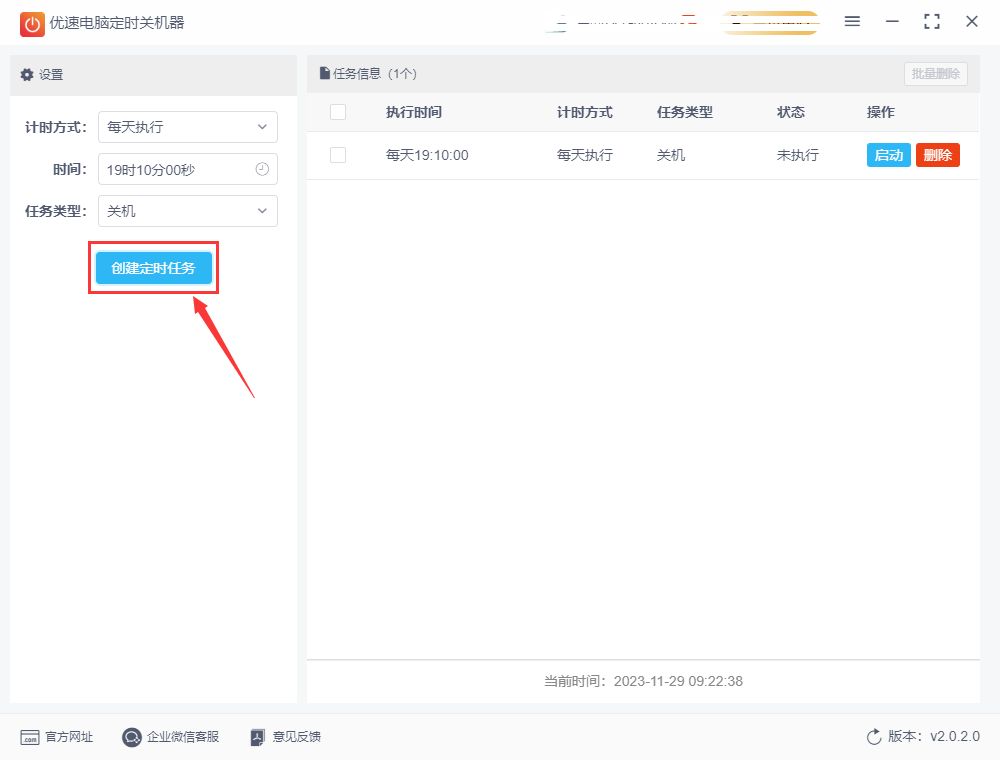Open the feedback link

[286, 737]
